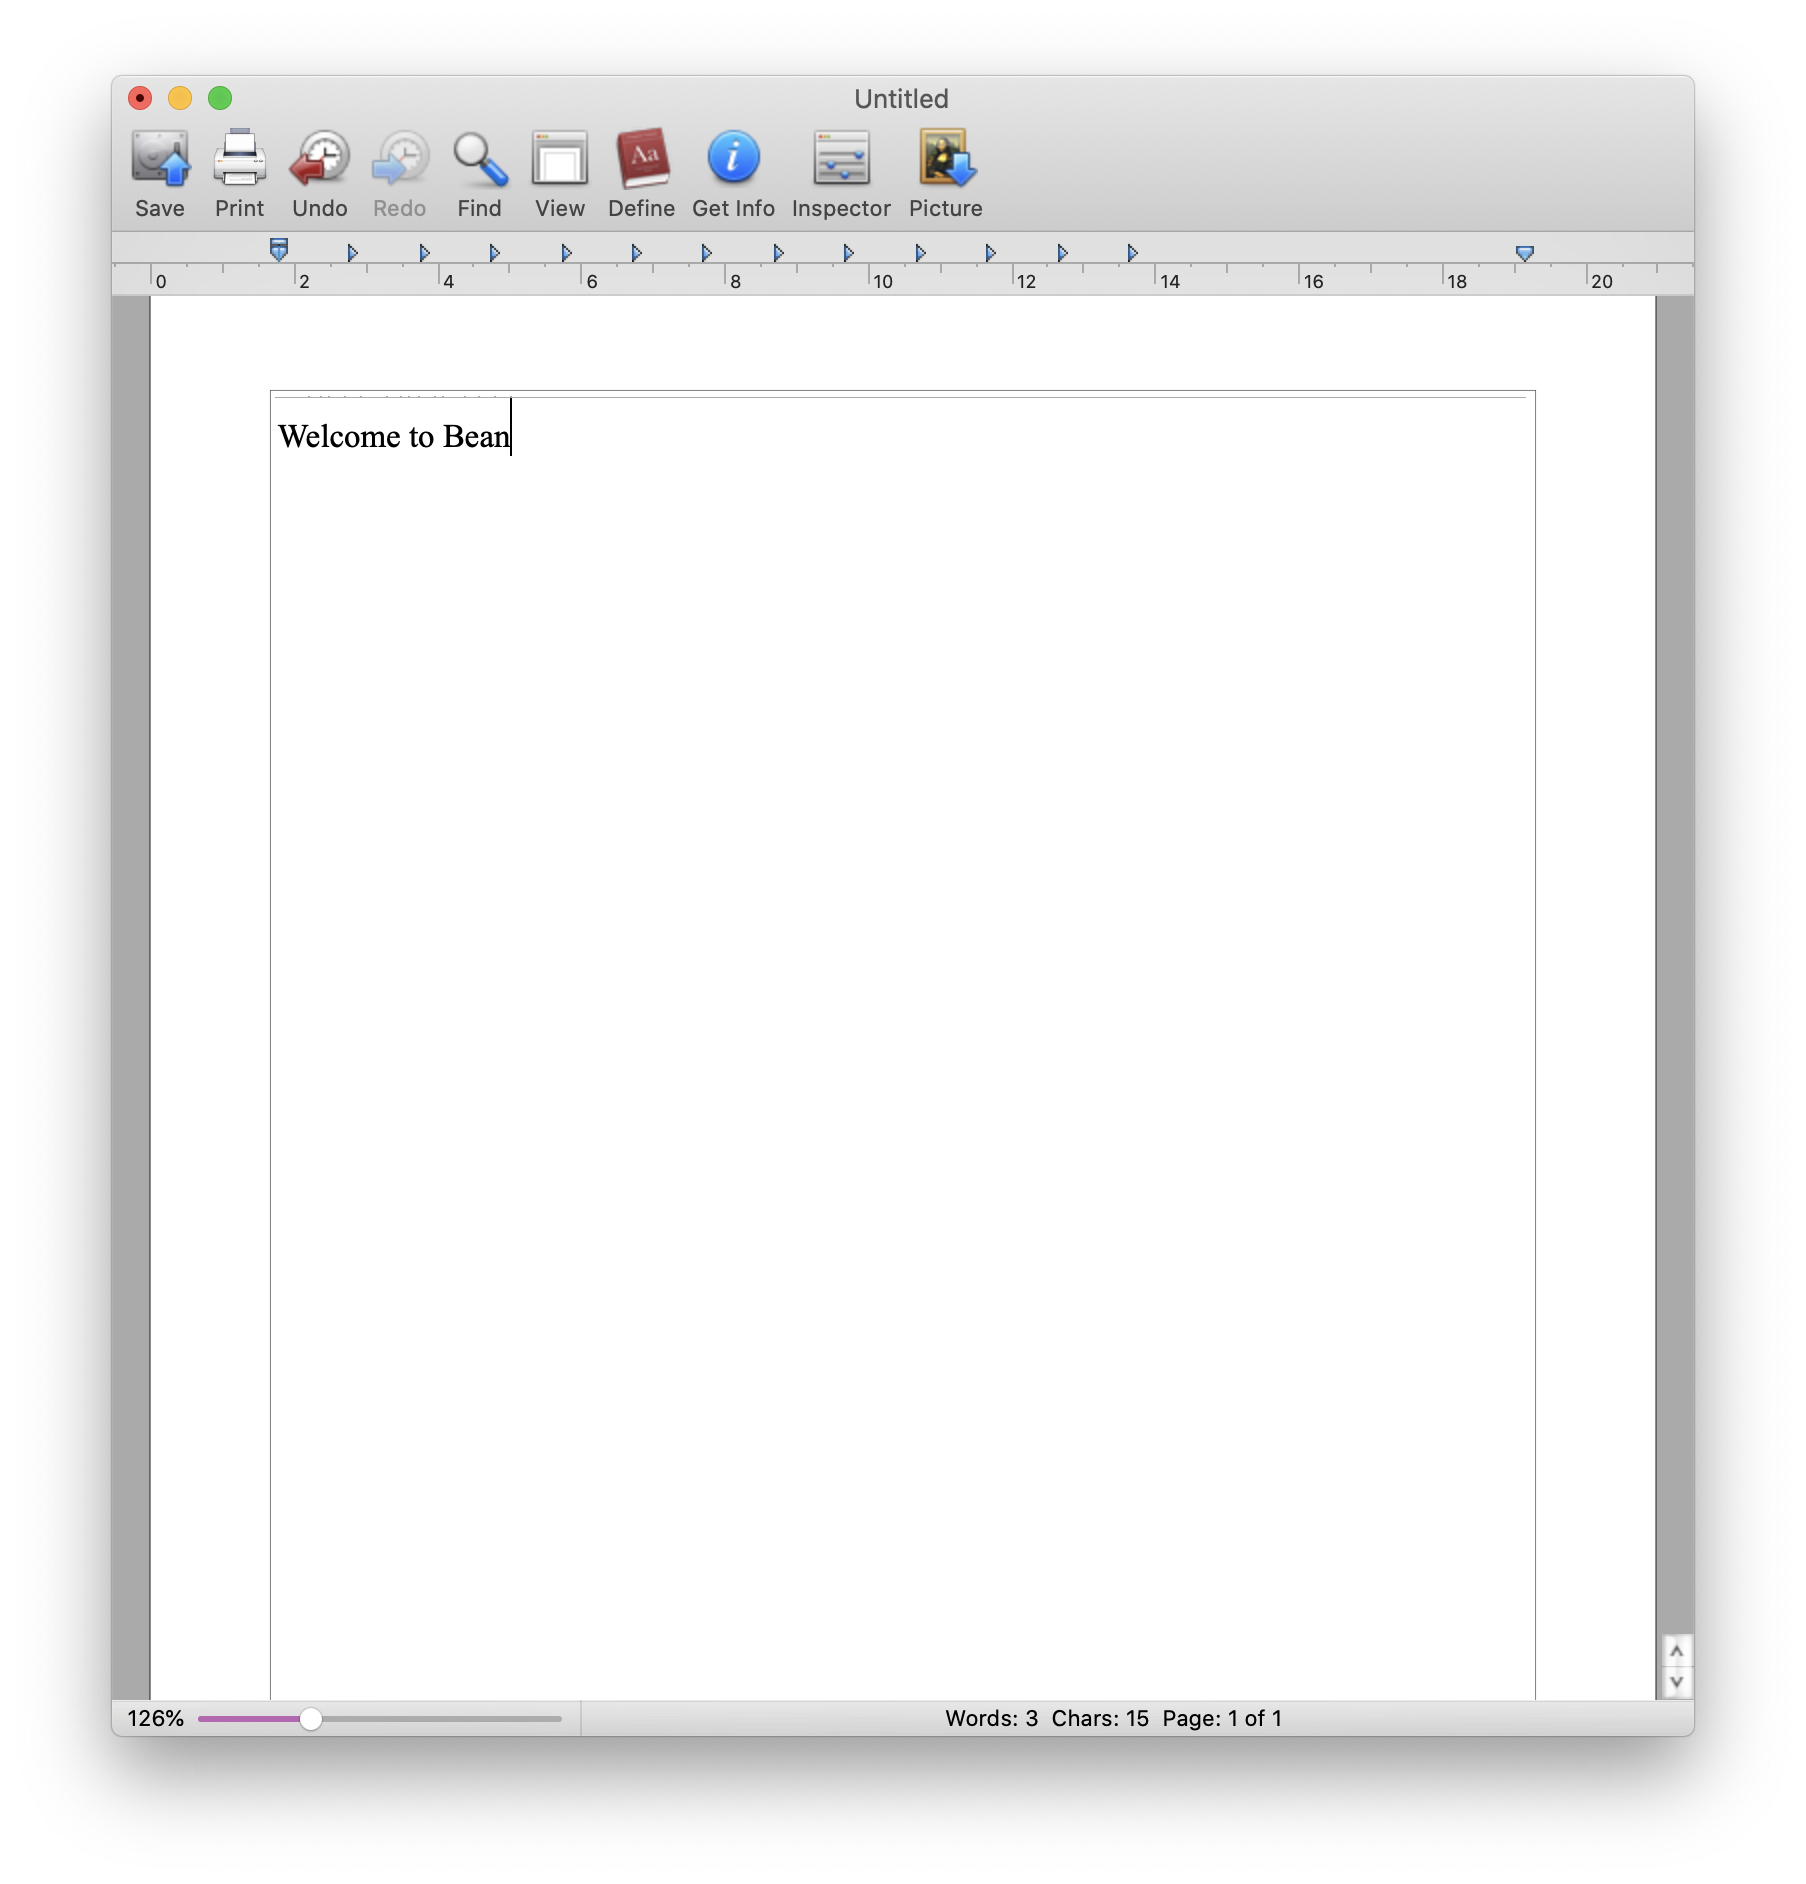Click the first tab stop marker after 2

(x=352, y=253)
